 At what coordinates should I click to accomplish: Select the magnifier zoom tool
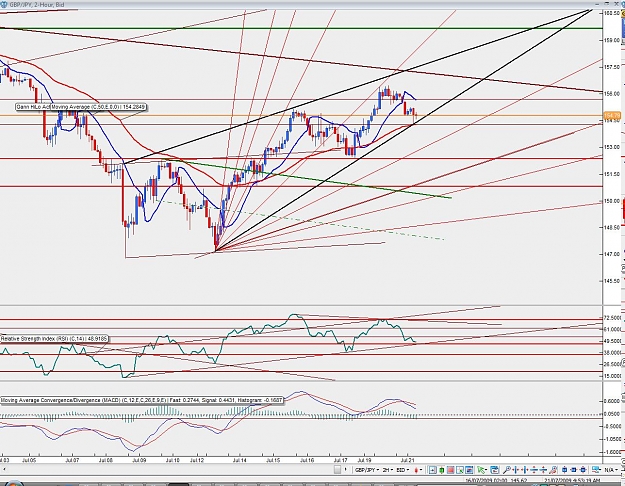point(507,470)
